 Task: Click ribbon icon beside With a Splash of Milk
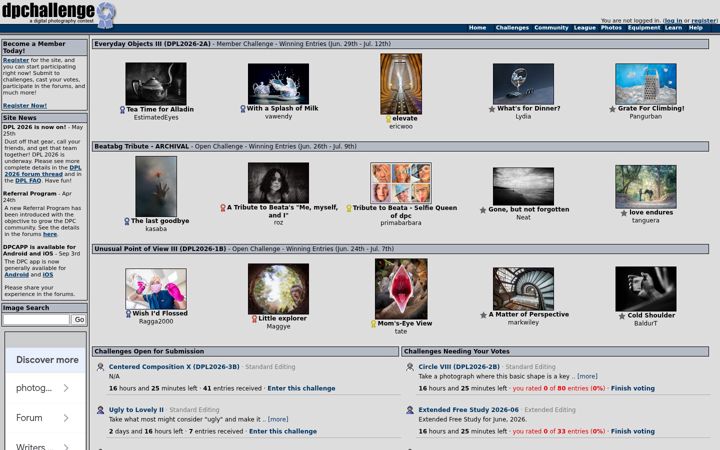pyautogui.click(x=242, y=109)
